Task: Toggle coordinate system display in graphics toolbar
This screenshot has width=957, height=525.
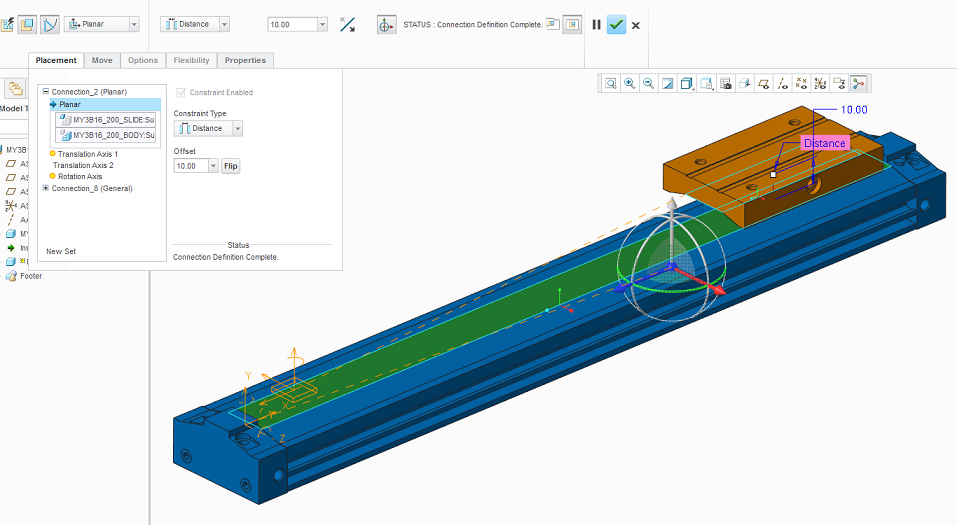Action: [x=820, y=84]
